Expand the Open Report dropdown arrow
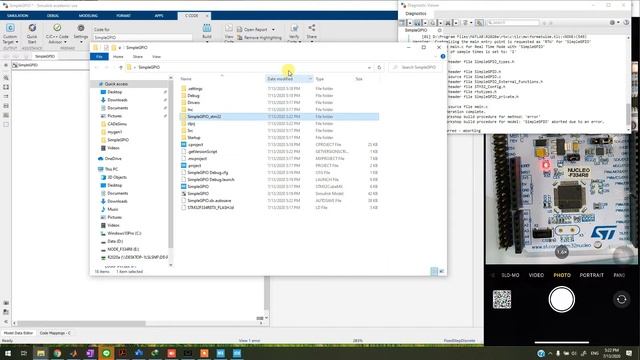 pos(273,30)
